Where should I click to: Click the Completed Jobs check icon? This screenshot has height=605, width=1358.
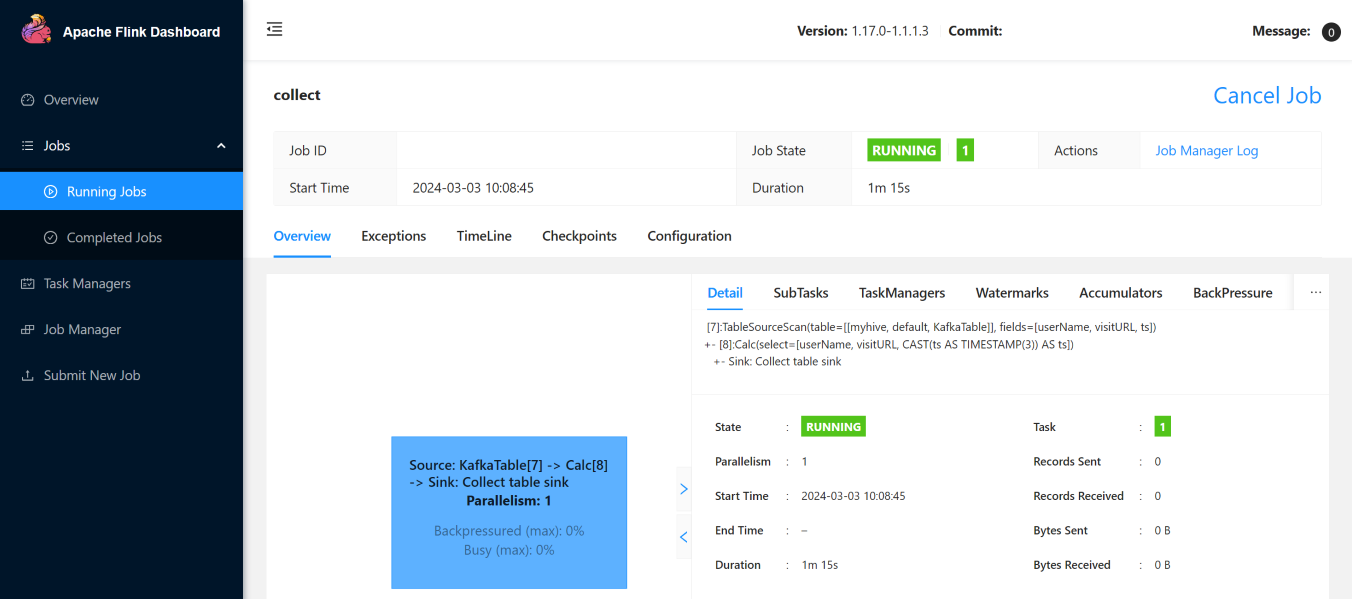(51, 238)
